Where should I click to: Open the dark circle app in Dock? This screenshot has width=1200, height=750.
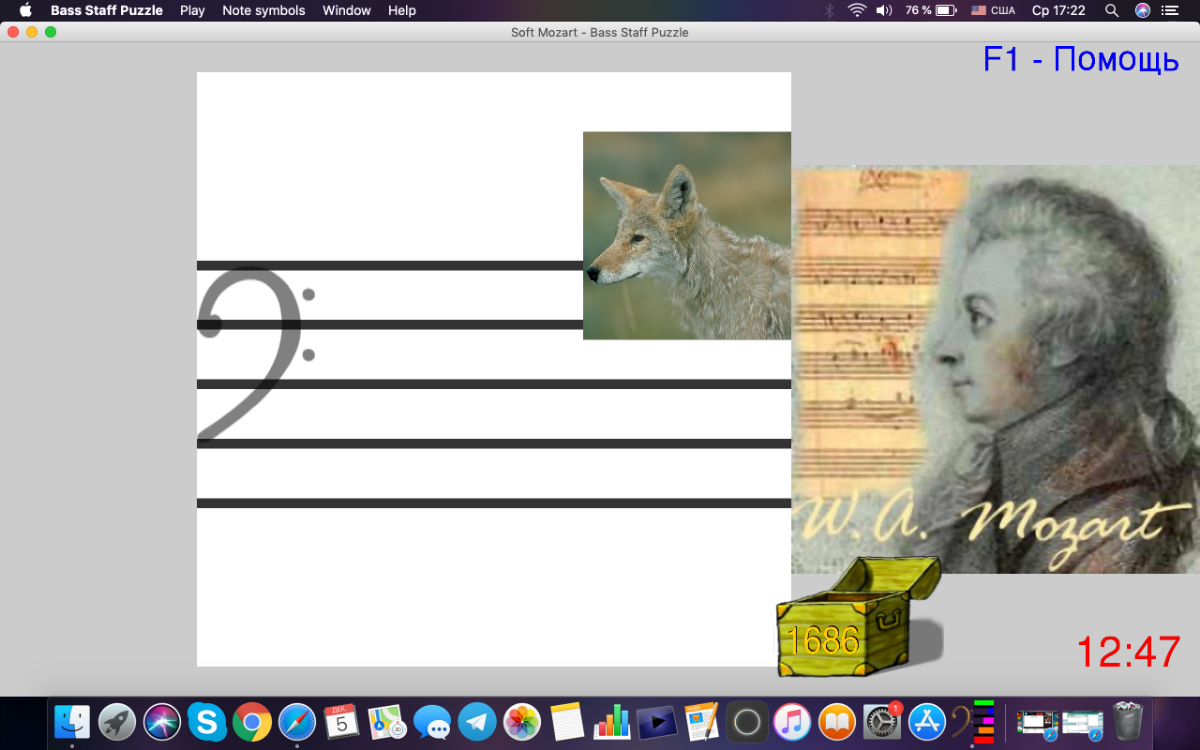click(747, 721)
